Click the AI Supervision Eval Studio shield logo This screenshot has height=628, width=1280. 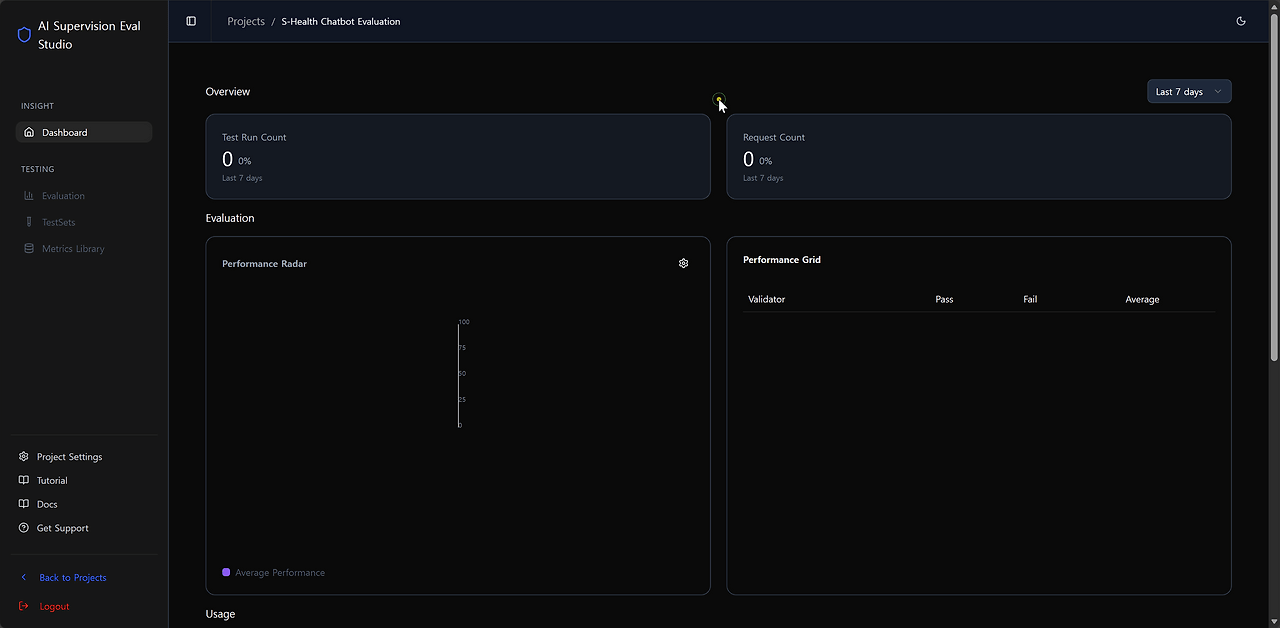tap(24, 34)
